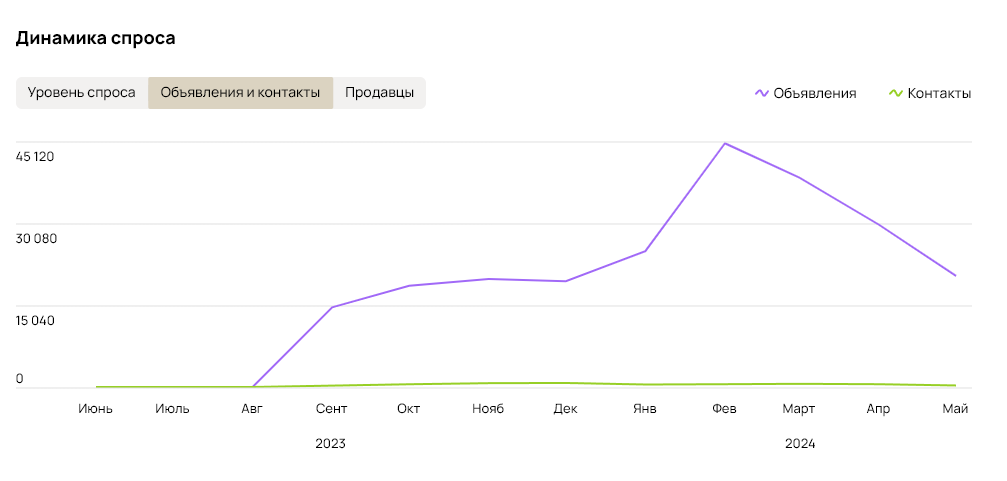Click the purple line peak at Фев
The height and width of the screenshot is (481, 1007).
pos(724,143)
